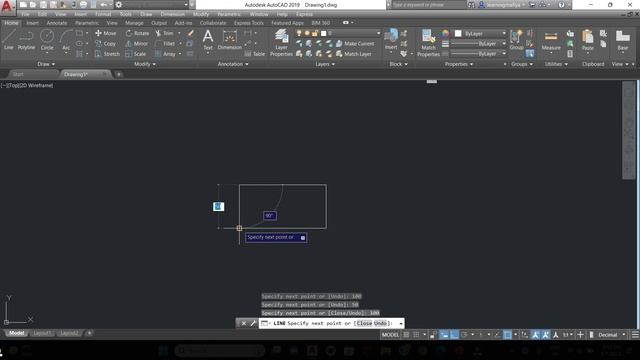Open the Home ribbon tab

[11, 23]
